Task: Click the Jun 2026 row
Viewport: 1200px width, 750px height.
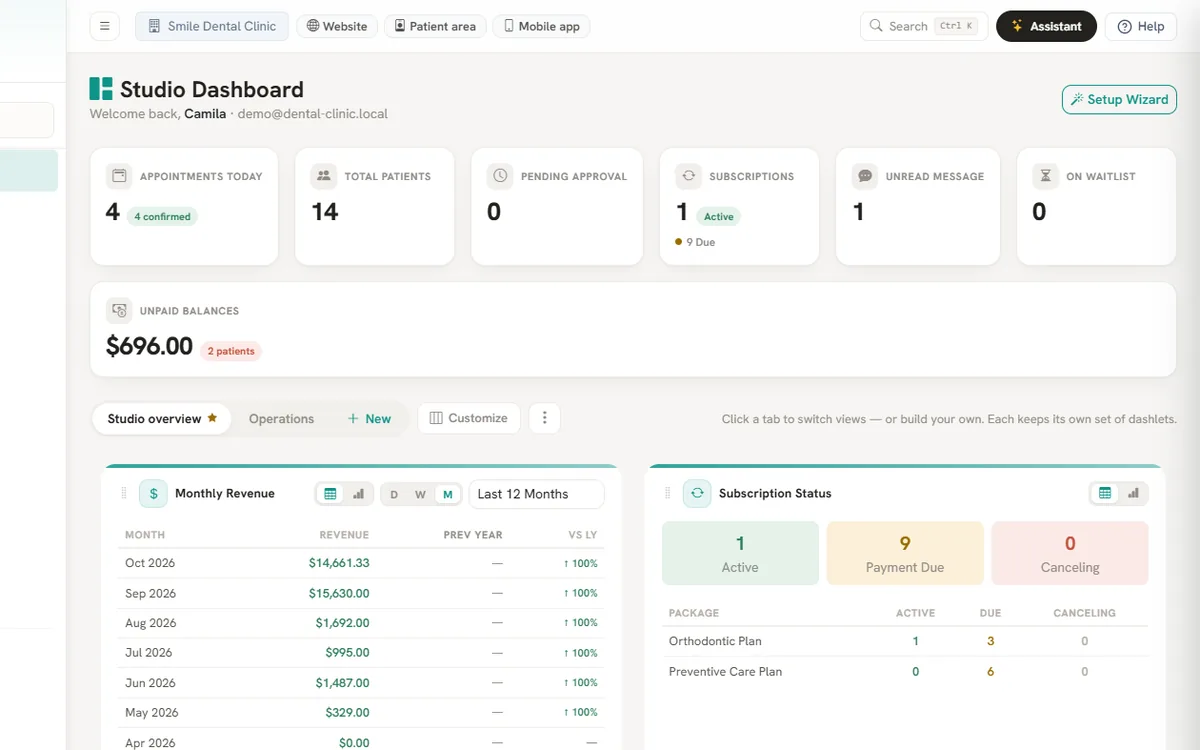Action: (361, 682)
